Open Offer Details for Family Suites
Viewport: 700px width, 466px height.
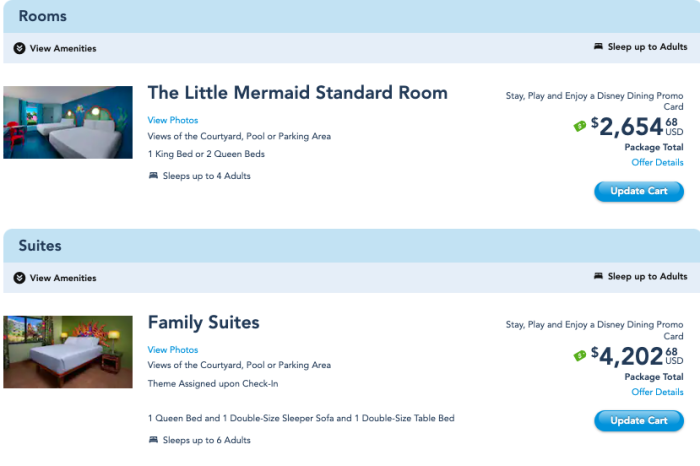pyautogui.click(x=657, y=392)
